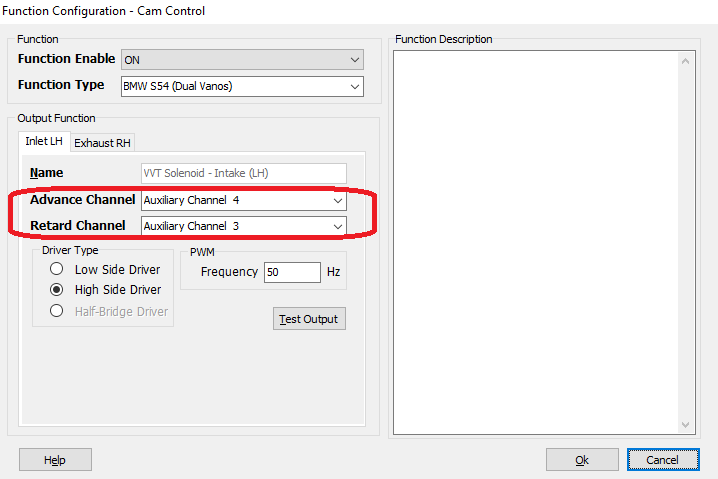Click the Function Description scrollbar track
The height and width of the screenshot is (479, 718).
click(x=686, y=240)
